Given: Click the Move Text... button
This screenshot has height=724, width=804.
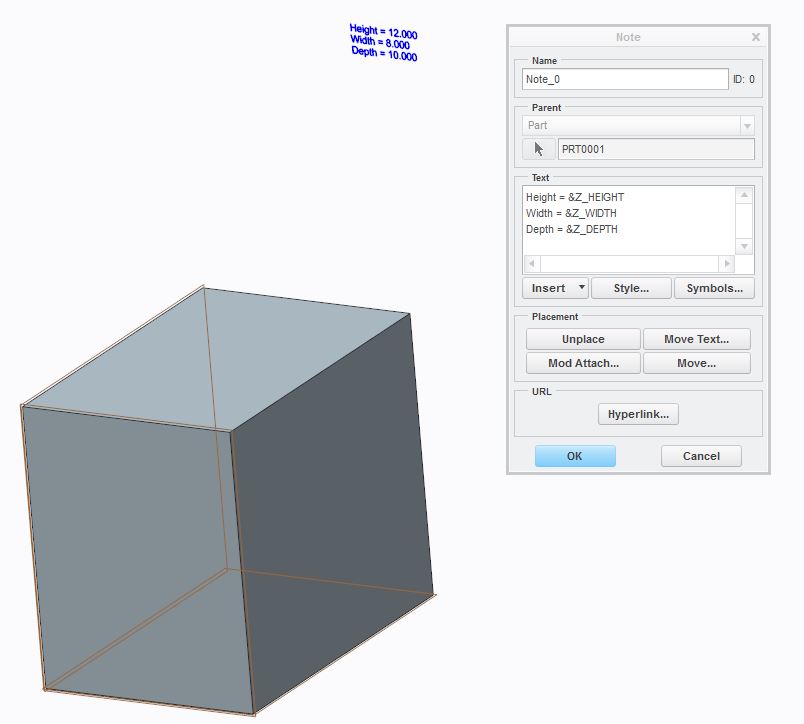Looking at the screenshot, I should coord(696,339).
